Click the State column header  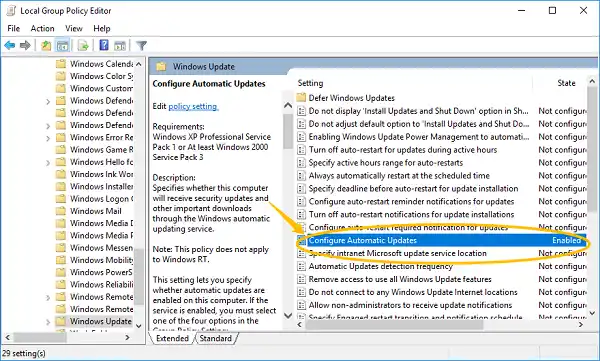[x=566, y=83]
